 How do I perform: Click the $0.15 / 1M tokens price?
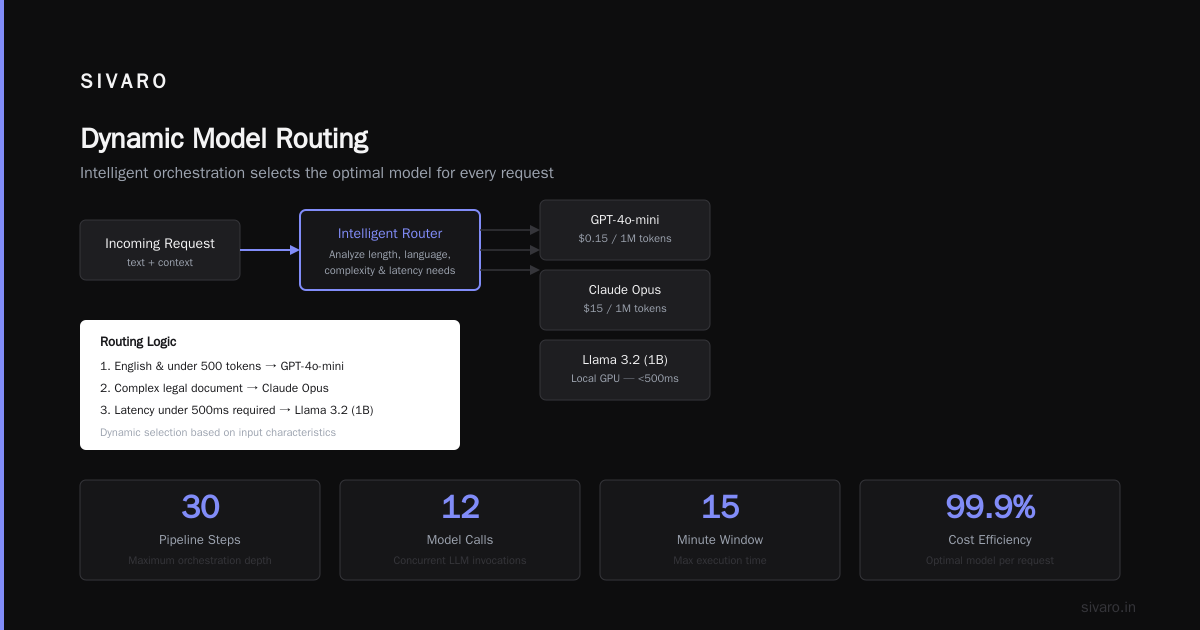(625, 239)
